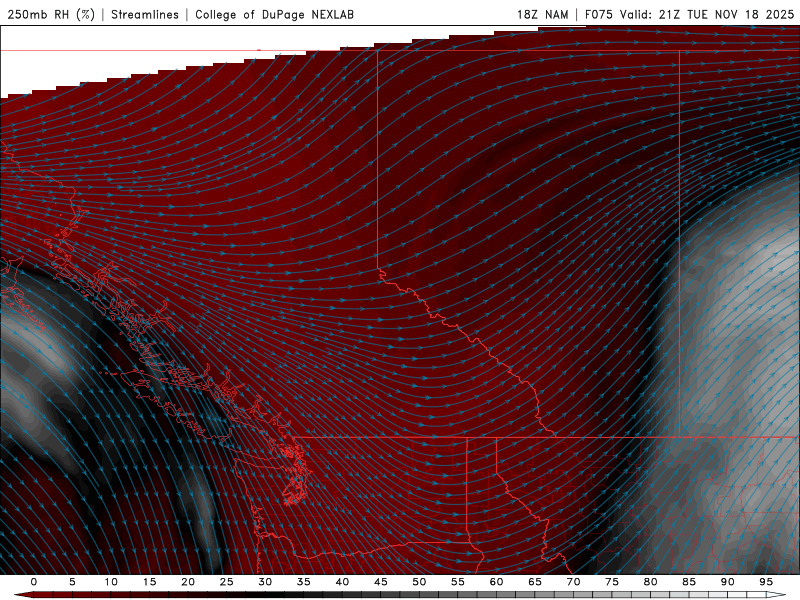Screen dimensions: 800x600
Task: Select the "50" percent scale label
Action: [419, 582]
